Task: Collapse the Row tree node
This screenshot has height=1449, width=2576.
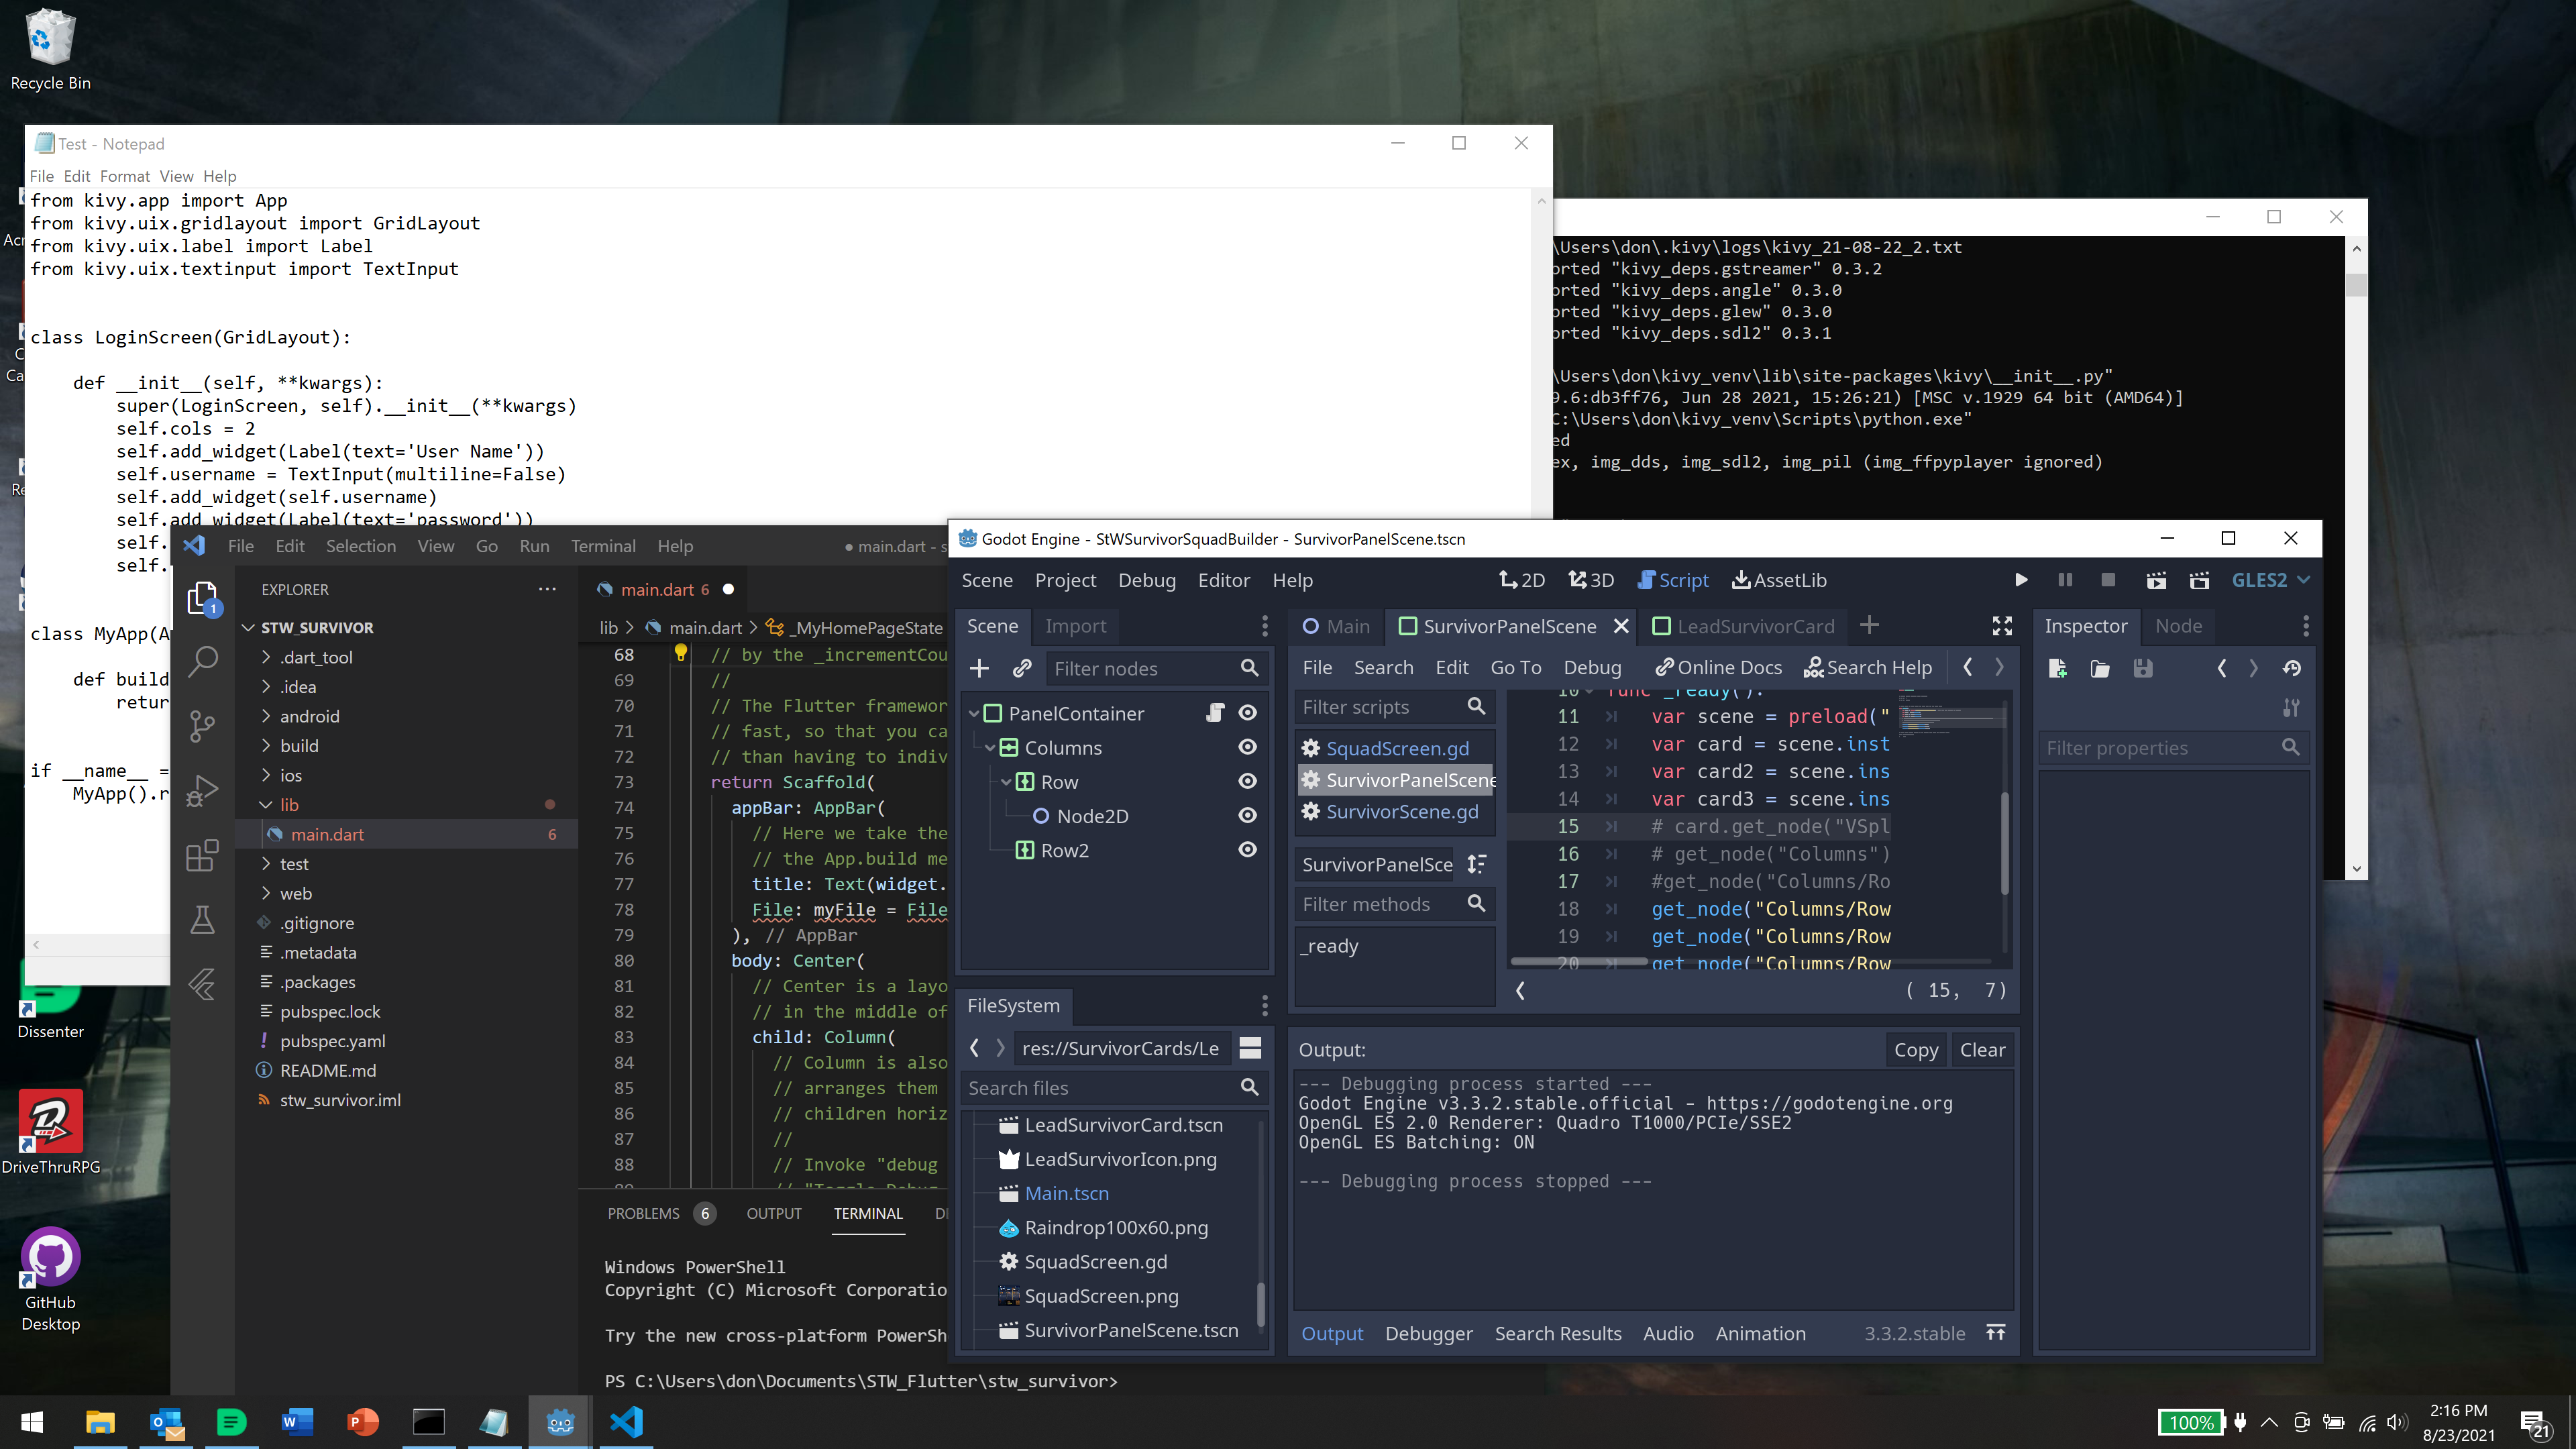Action: click(x=1006, y=781)
